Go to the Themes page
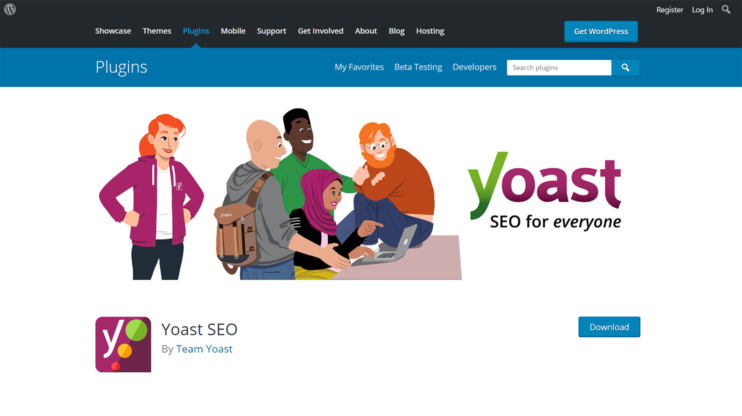 (x=157, y=31)
